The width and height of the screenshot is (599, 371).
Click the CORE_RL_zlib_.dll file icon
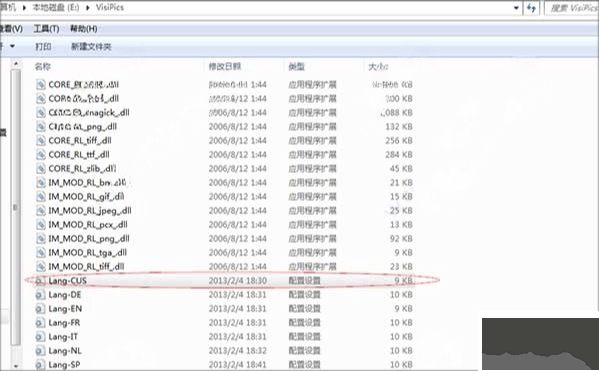(x=40, y=168)
